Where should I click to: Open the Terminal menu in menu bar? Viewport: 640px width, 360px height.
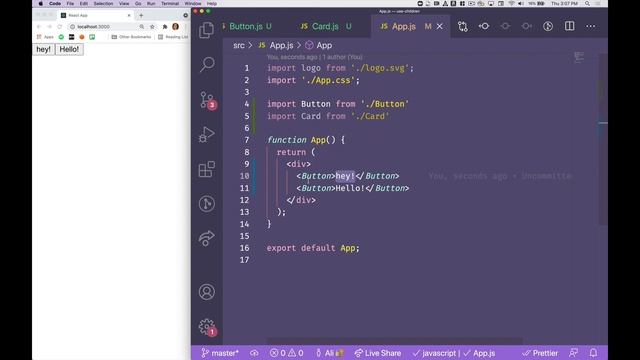pos(170,3)
